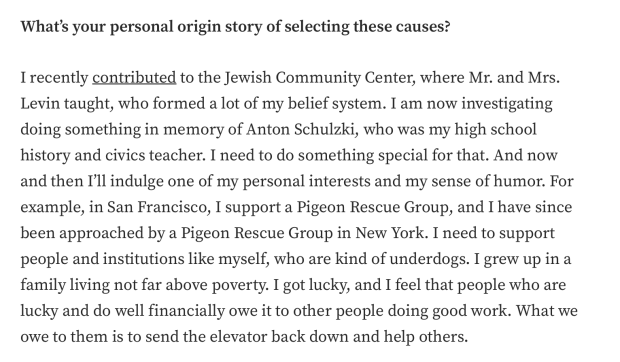
Task: Open the underlined "contributed" link
Action: coord(134,77)
